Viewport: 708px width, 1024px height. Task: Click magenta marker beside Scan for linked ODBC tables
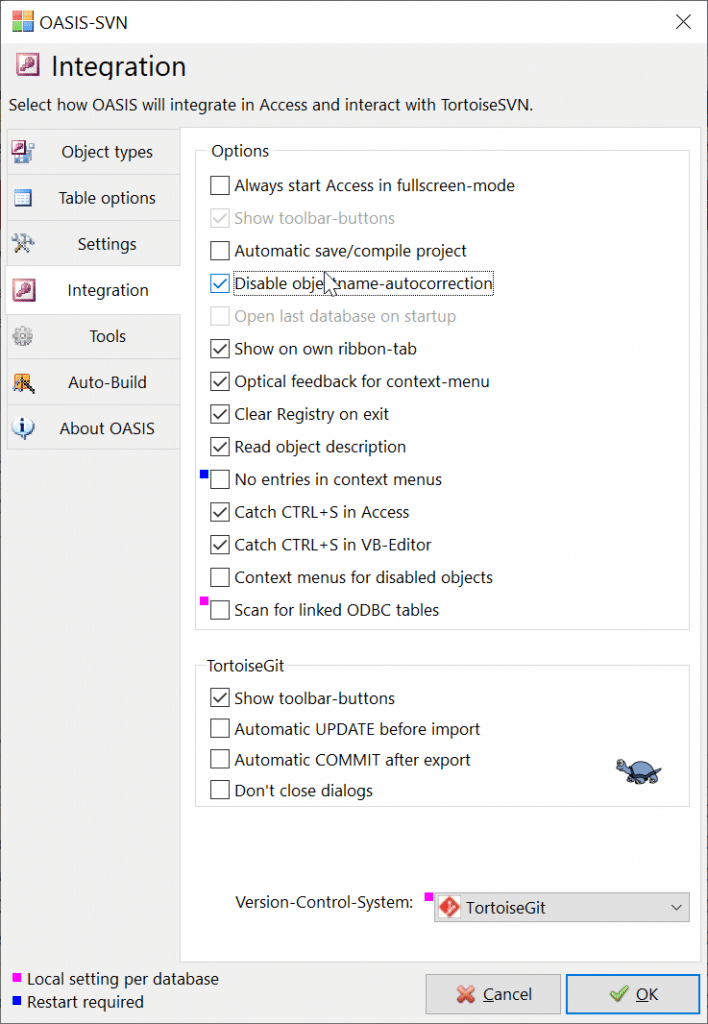click(x=204, y=600)
